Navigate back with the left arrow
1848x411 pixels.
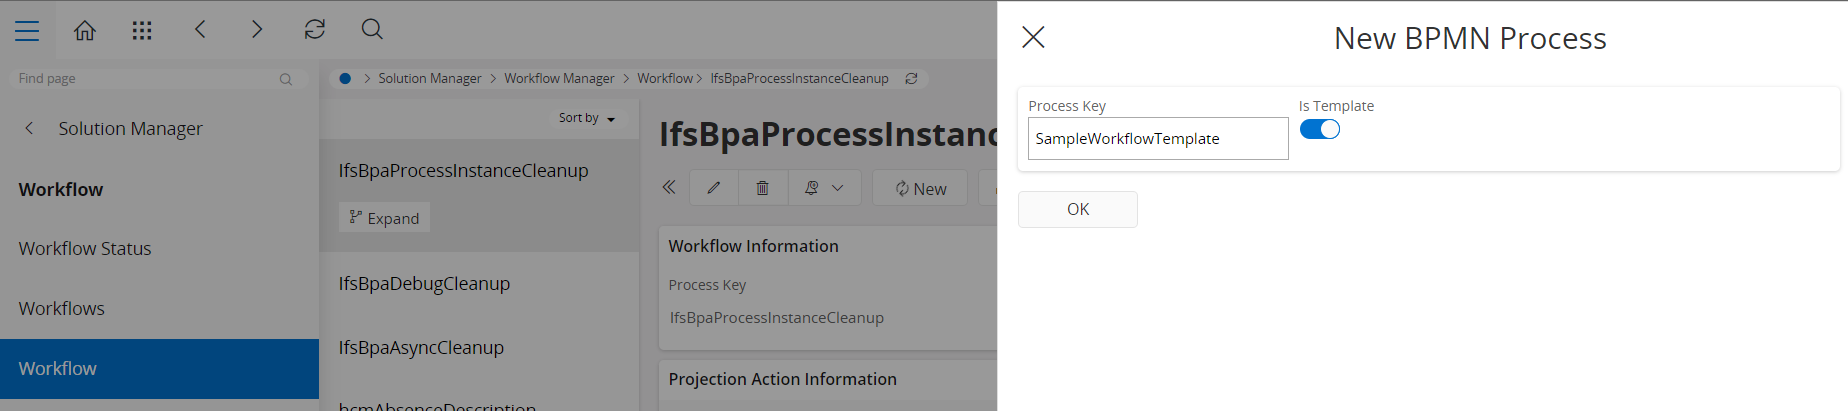point(200,30)
